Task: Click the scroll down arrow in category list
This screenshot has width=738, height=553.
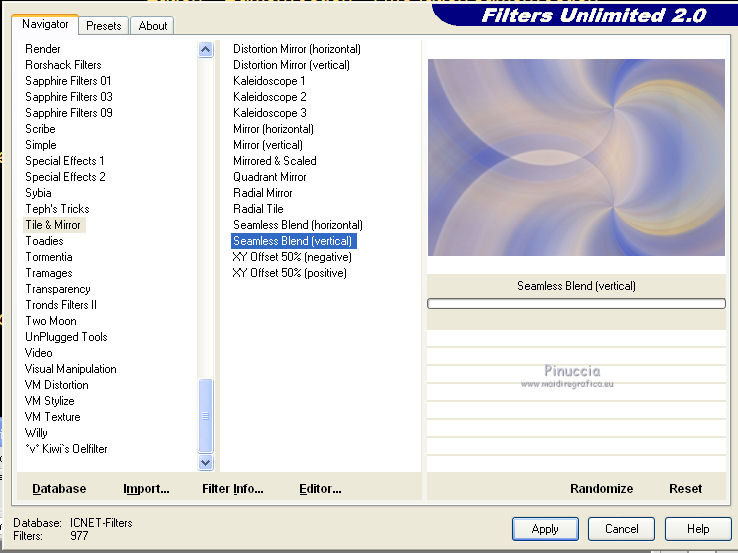Action: [x=206, y=463]
